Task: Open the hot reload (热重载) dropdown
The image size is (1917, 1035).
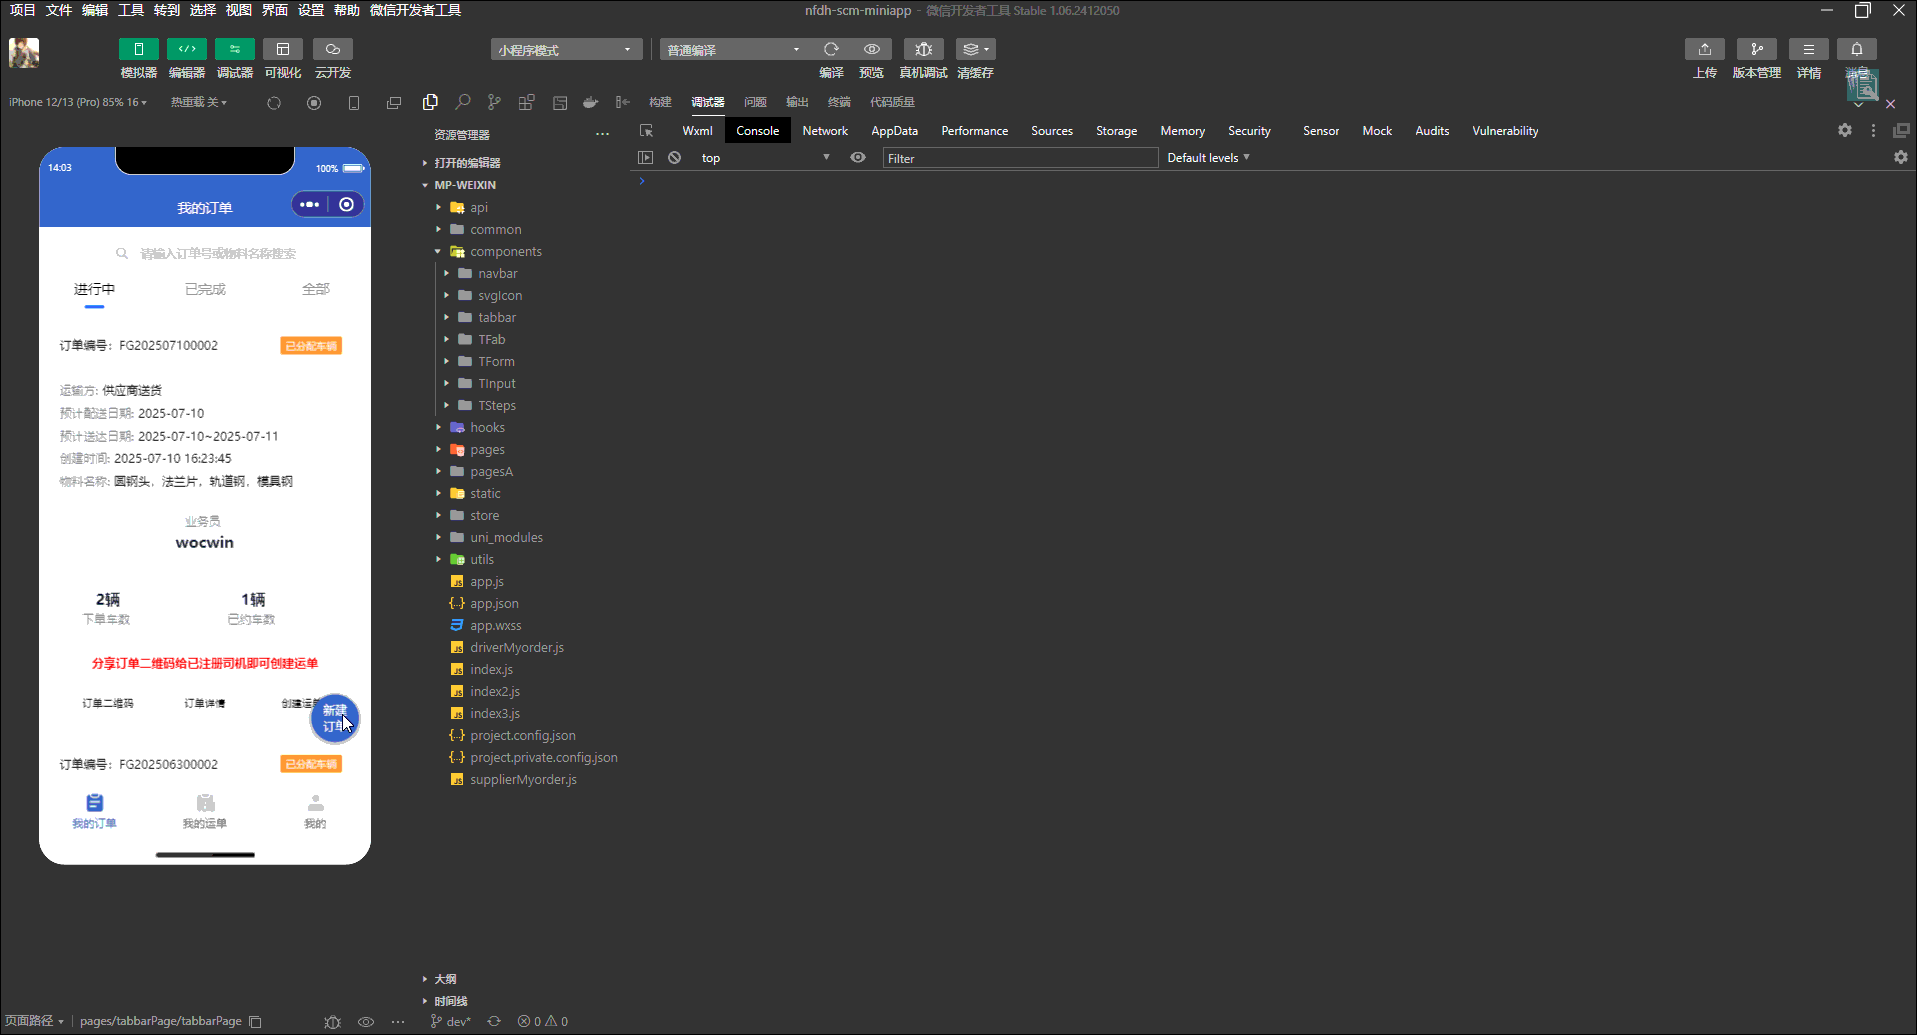Action: coord(199,102)
